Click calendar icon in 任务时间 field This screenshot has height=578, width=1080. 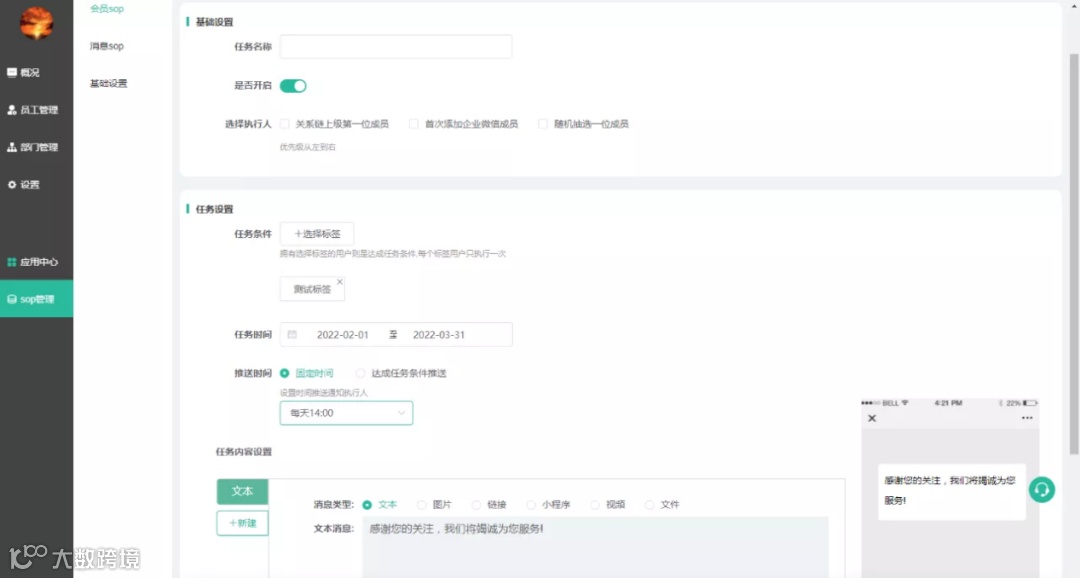pyautogui.click(x=292, y=335)
